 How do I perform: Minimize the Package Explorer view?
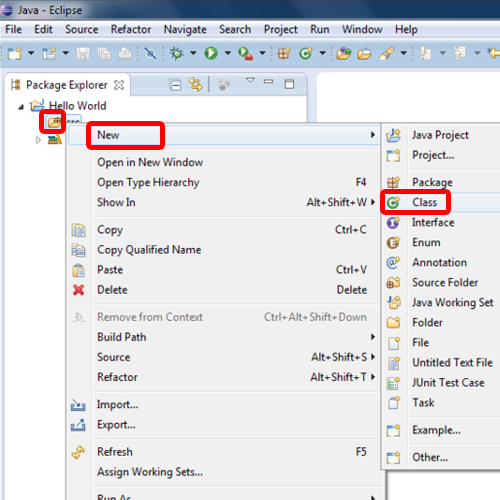tap(268, 81)
